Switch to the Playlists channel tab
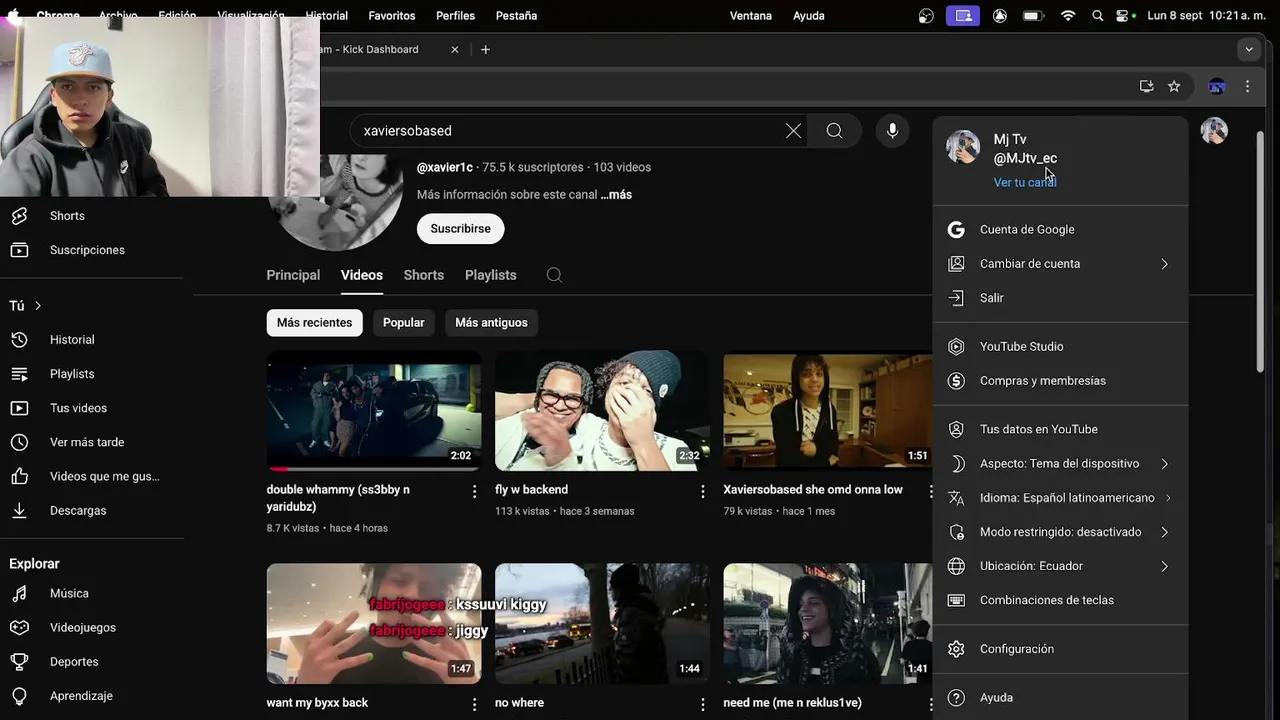This screenshot has width=1280, height=720. coord(491,275)
